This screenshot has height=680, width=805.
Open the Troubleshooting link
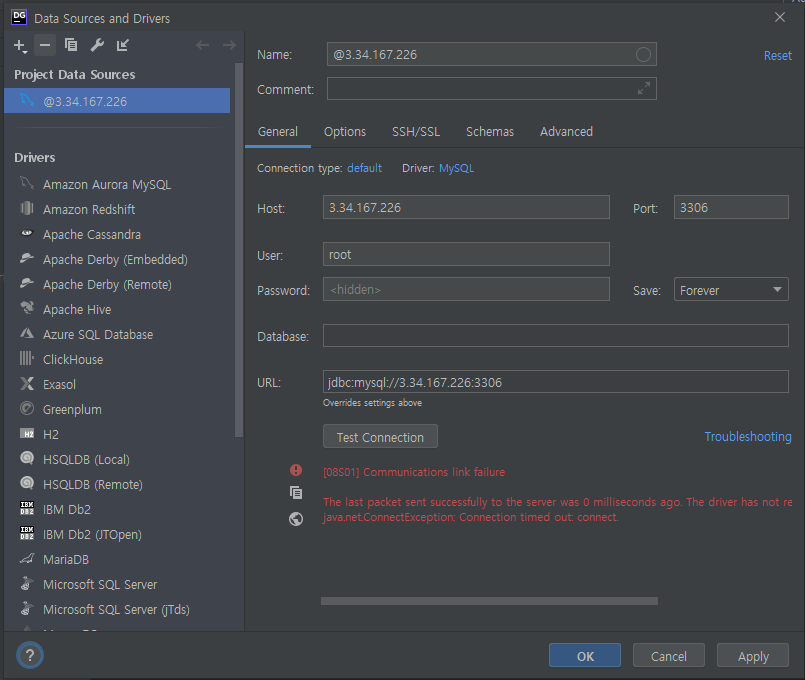click(x=747, y=437)
